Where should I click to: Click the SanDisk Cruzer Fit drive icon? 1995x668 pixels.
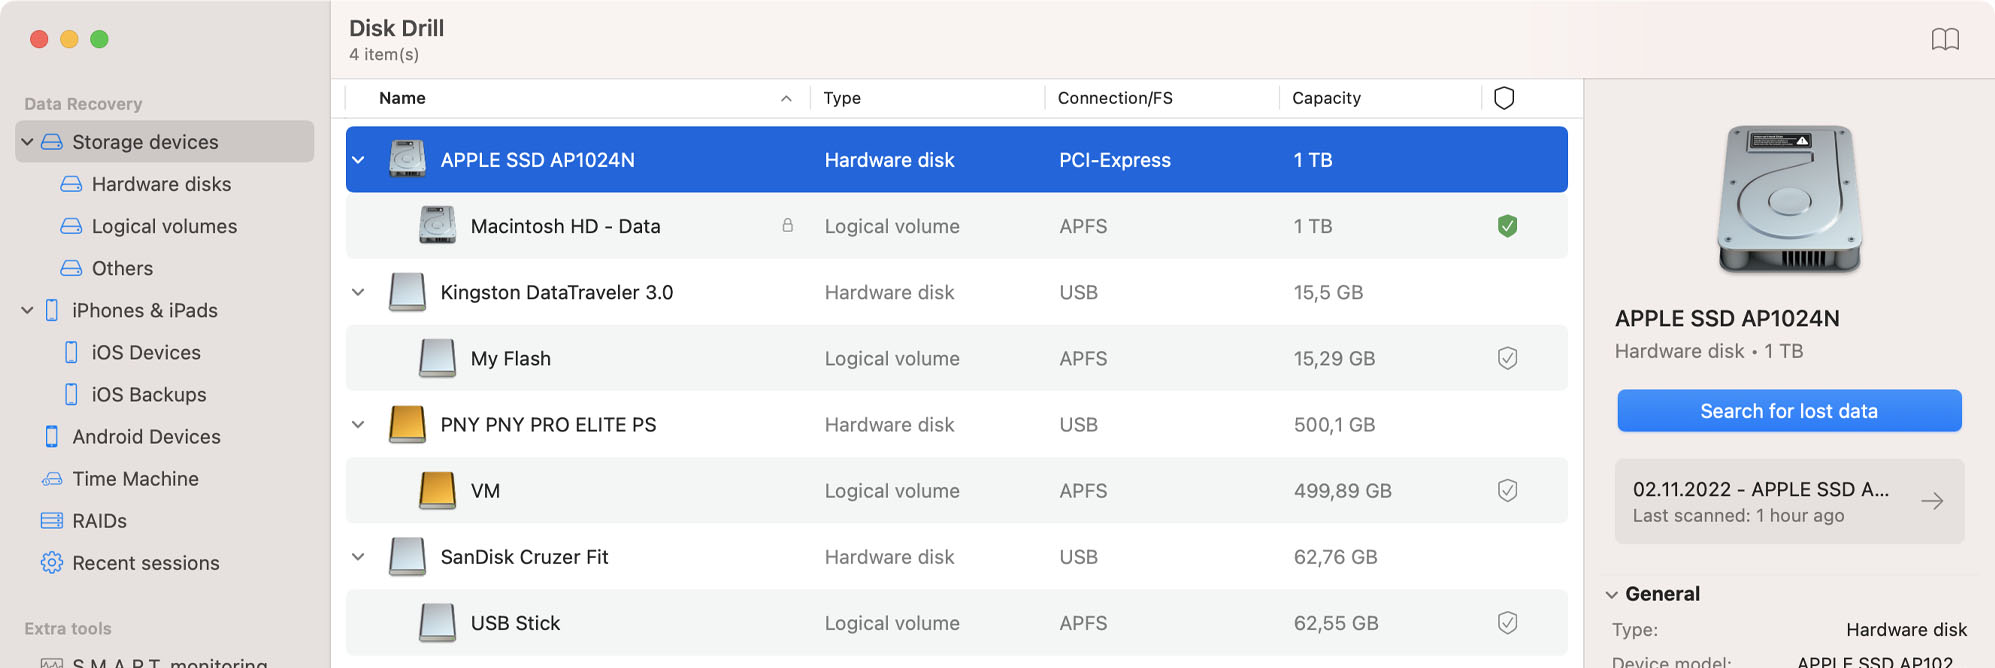point(407,557)
